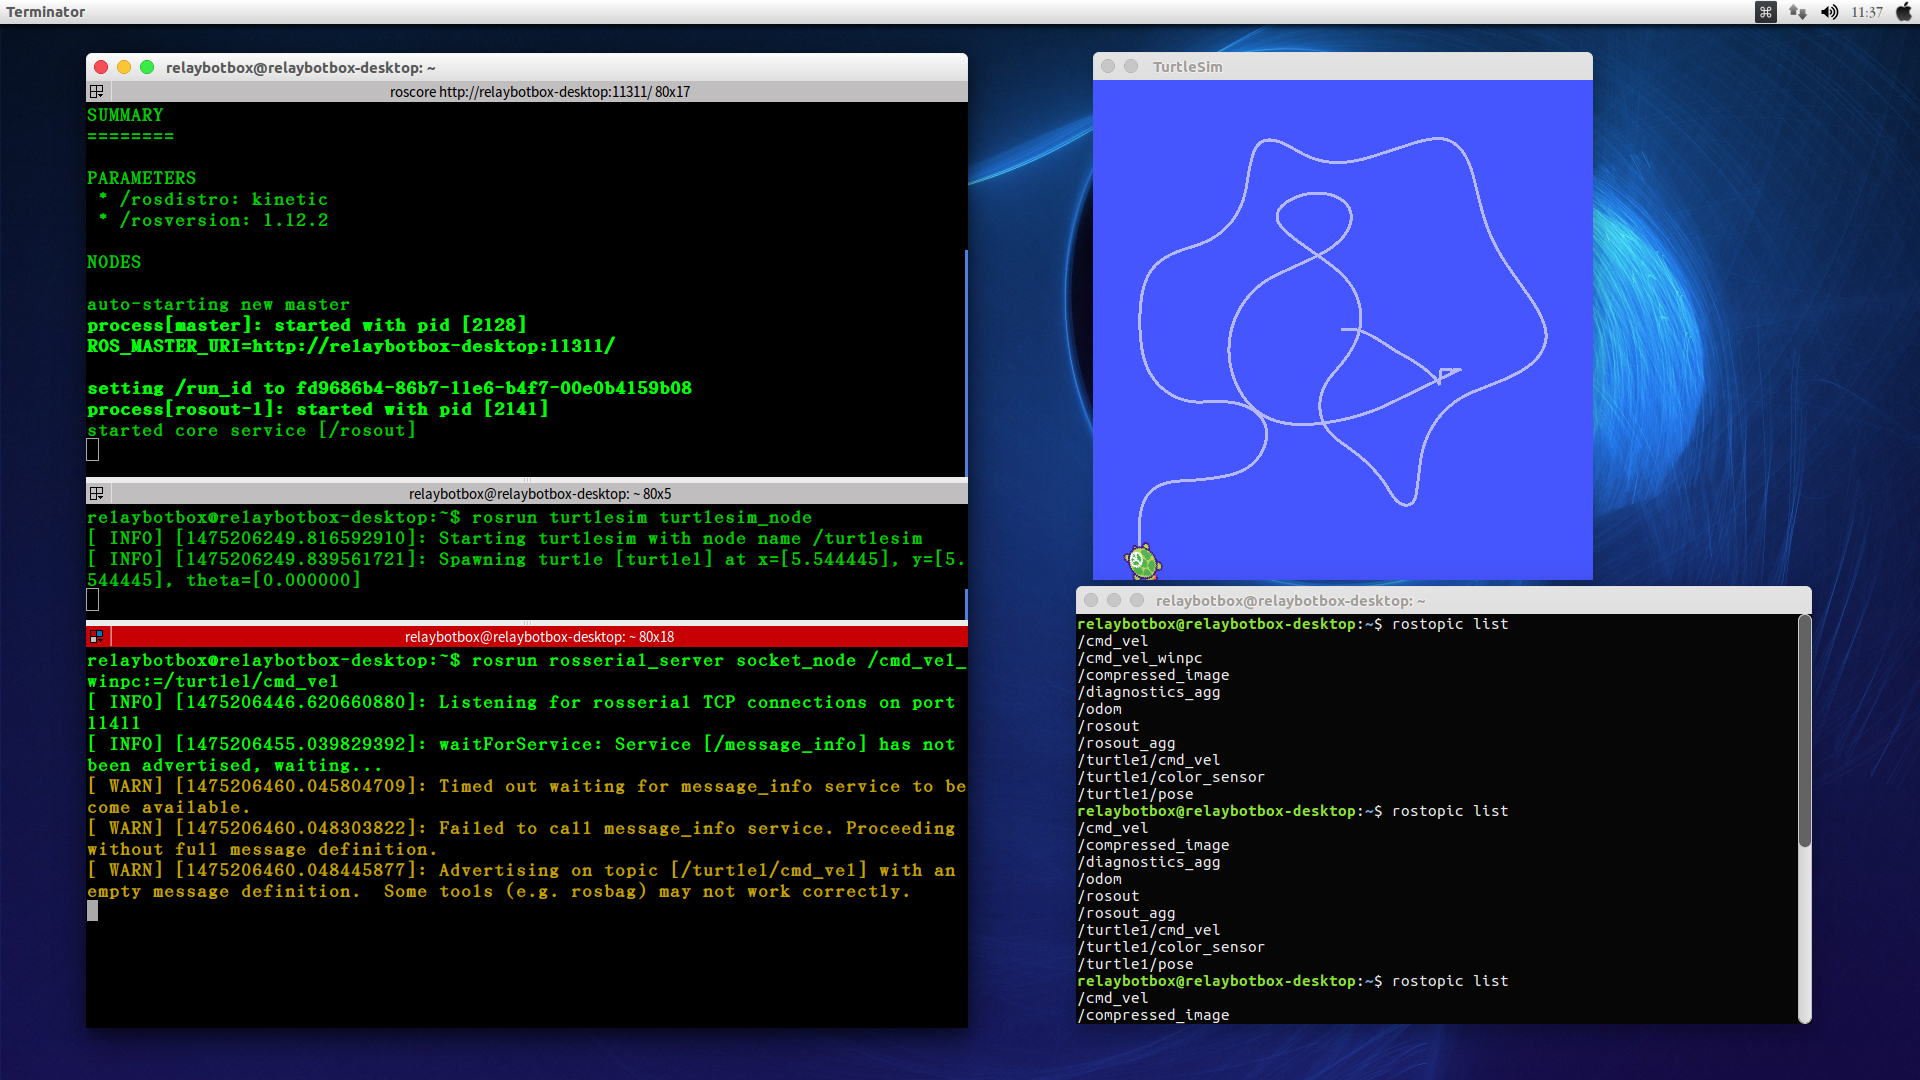1920x1080 pixels.
Task: Open the network connections indicator
Action: (1798, 12)
